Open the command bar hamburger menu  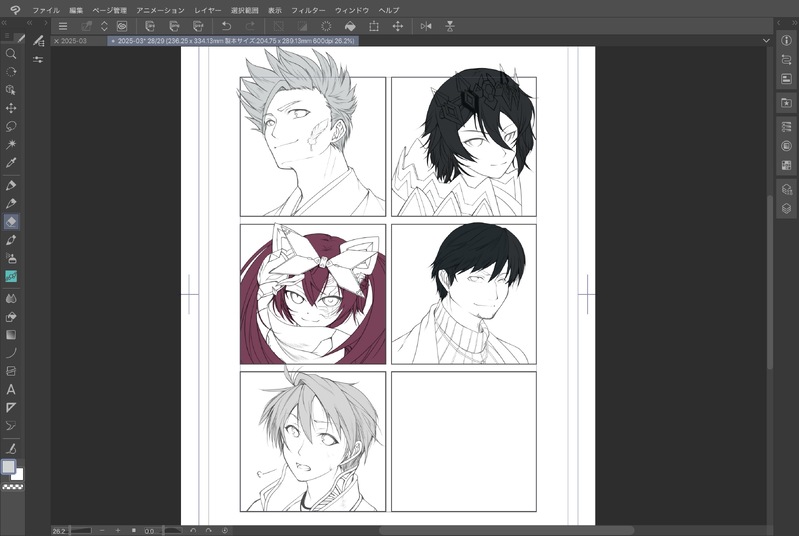(63, 26)
